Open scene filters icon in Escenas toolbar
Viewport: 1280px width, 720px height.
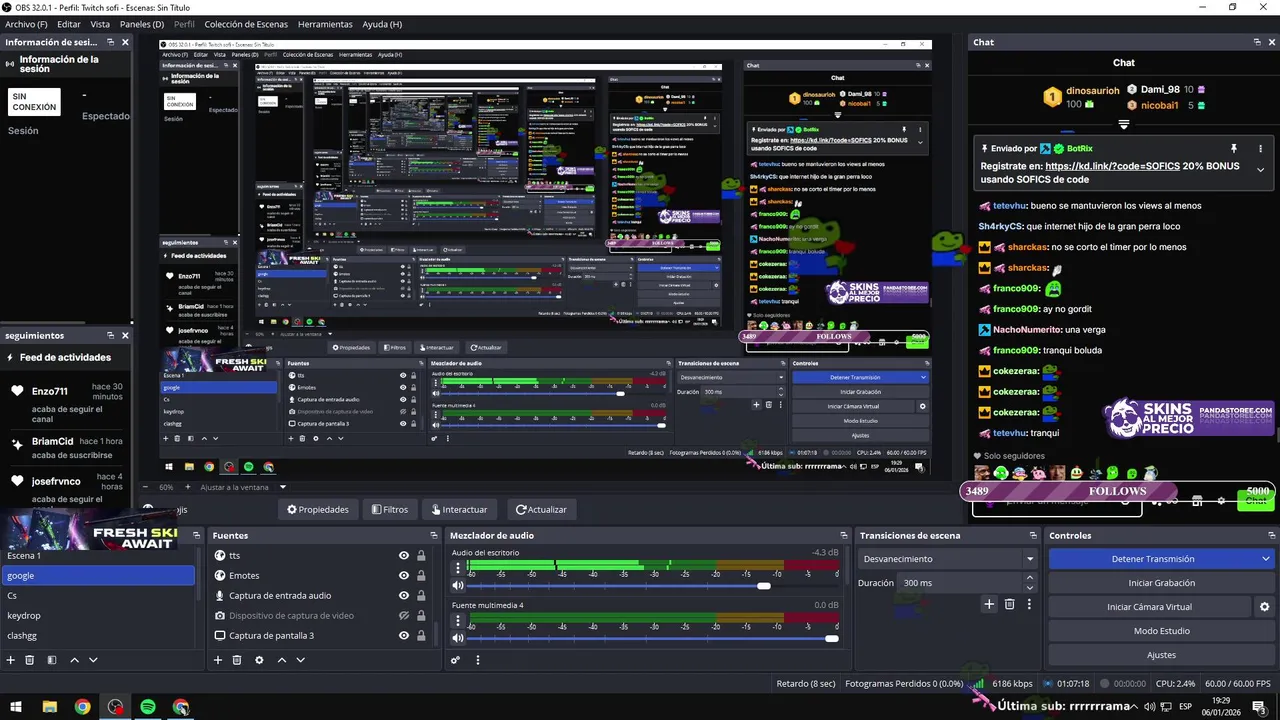[x=51, y=660]
